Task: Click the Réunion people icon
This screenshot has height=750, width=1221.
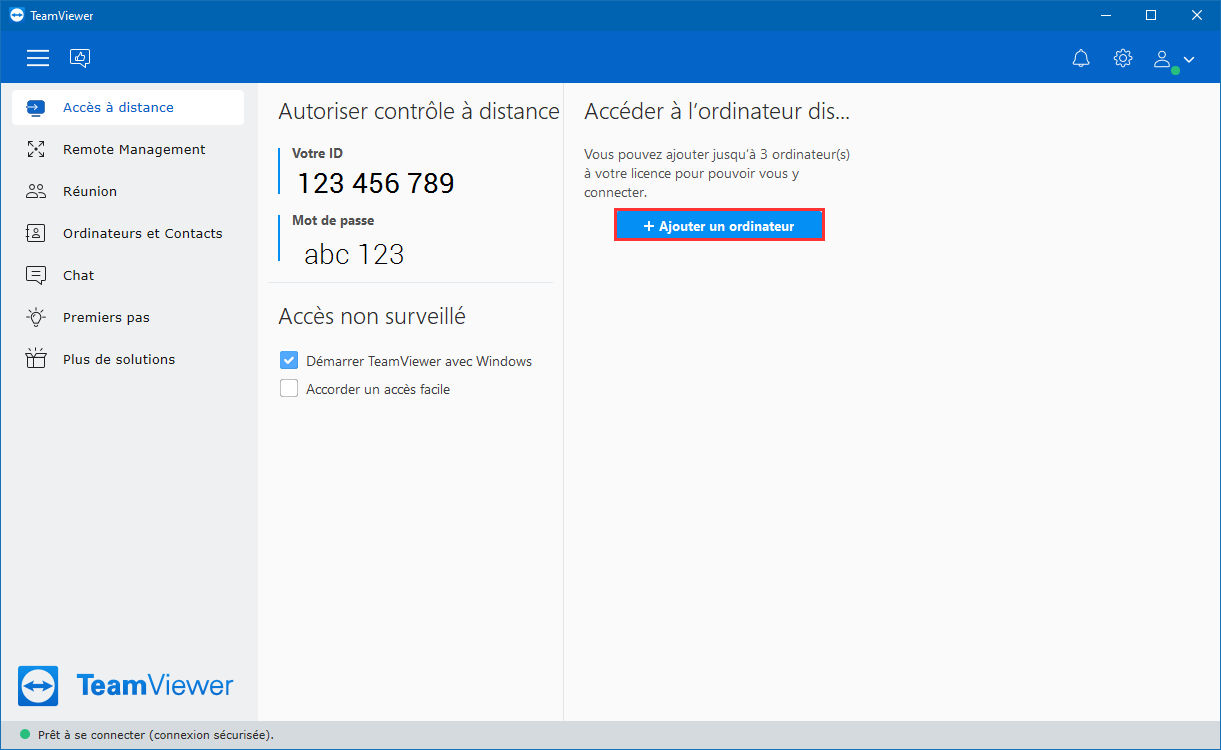Action: coord(36,191)
